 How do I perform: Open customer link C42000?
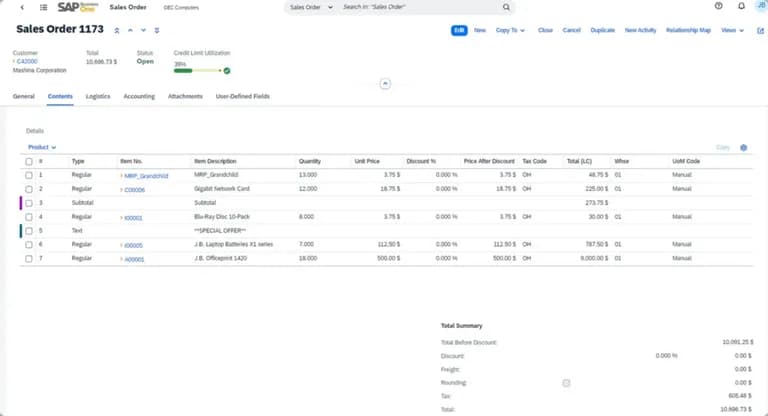coord(27,61)
